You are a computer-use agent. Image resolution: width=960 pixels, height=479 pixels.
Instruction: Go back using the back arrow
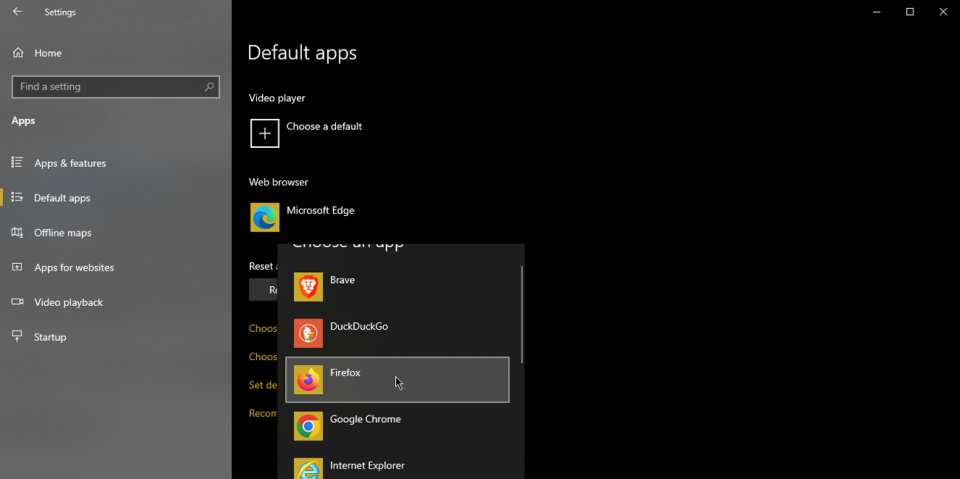17,12
